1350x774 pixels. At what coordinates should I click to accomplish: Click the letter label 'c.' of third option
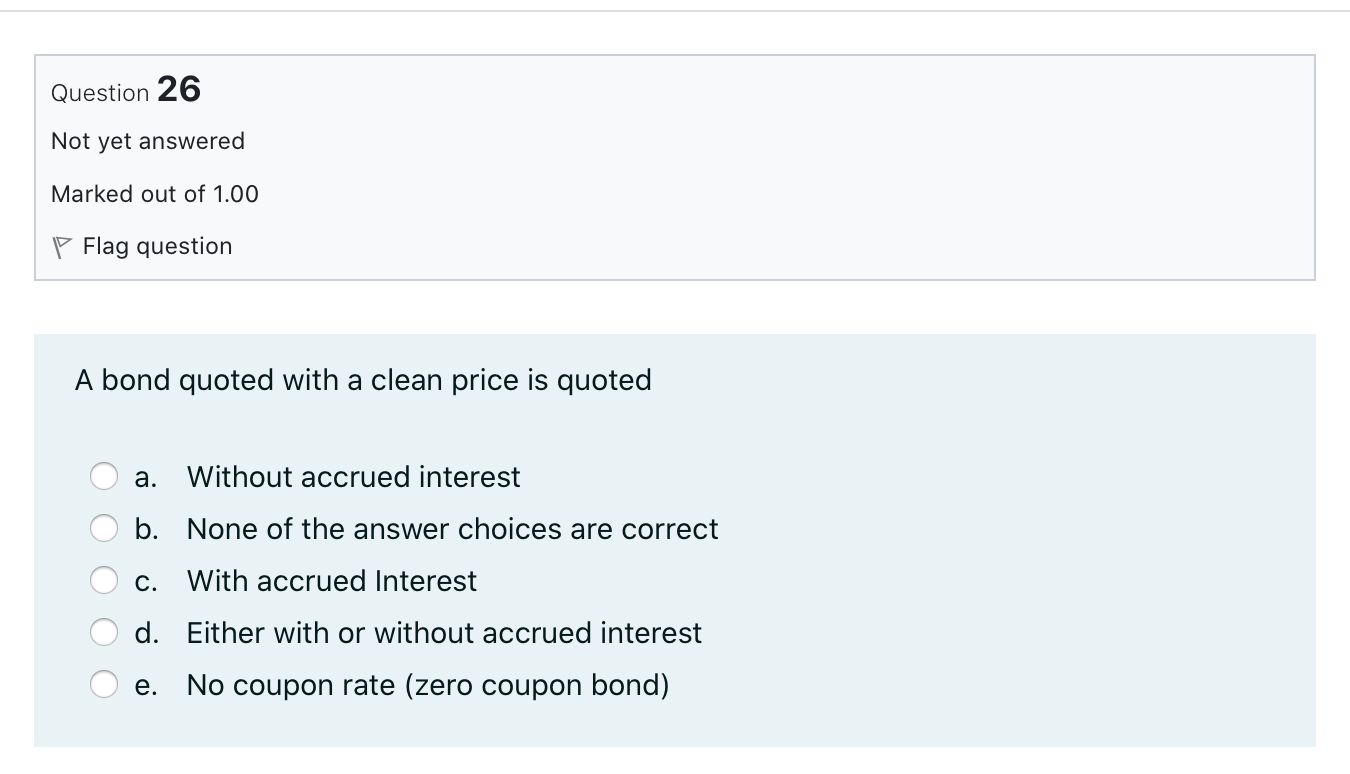[146, 582]
